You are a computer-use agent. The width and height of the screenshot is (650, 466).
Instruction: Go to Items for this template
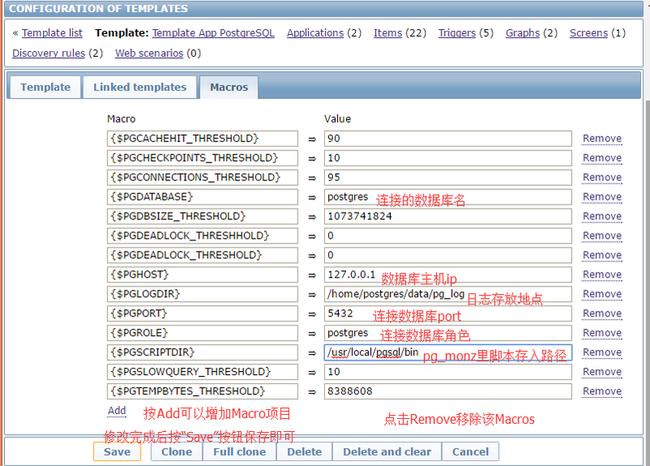pos(387,33)
